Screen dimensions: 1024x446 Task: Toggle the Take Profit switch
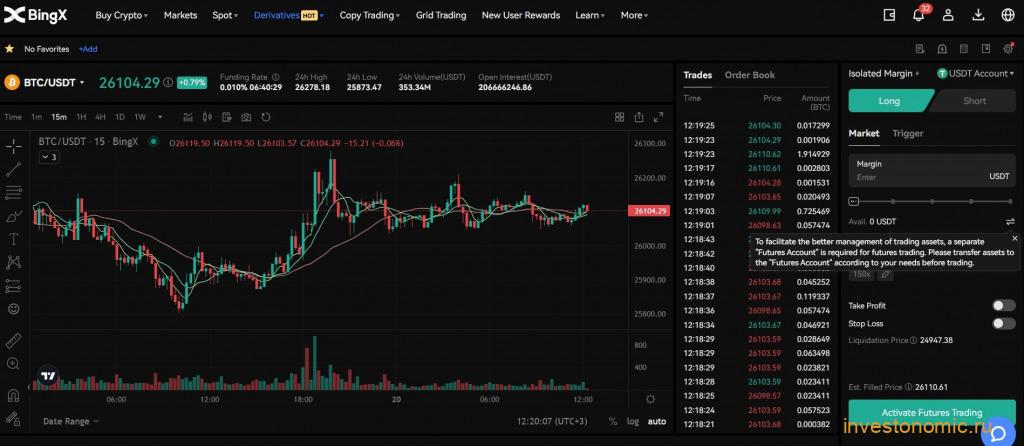pyautogui.click(x=1004, y=305)
